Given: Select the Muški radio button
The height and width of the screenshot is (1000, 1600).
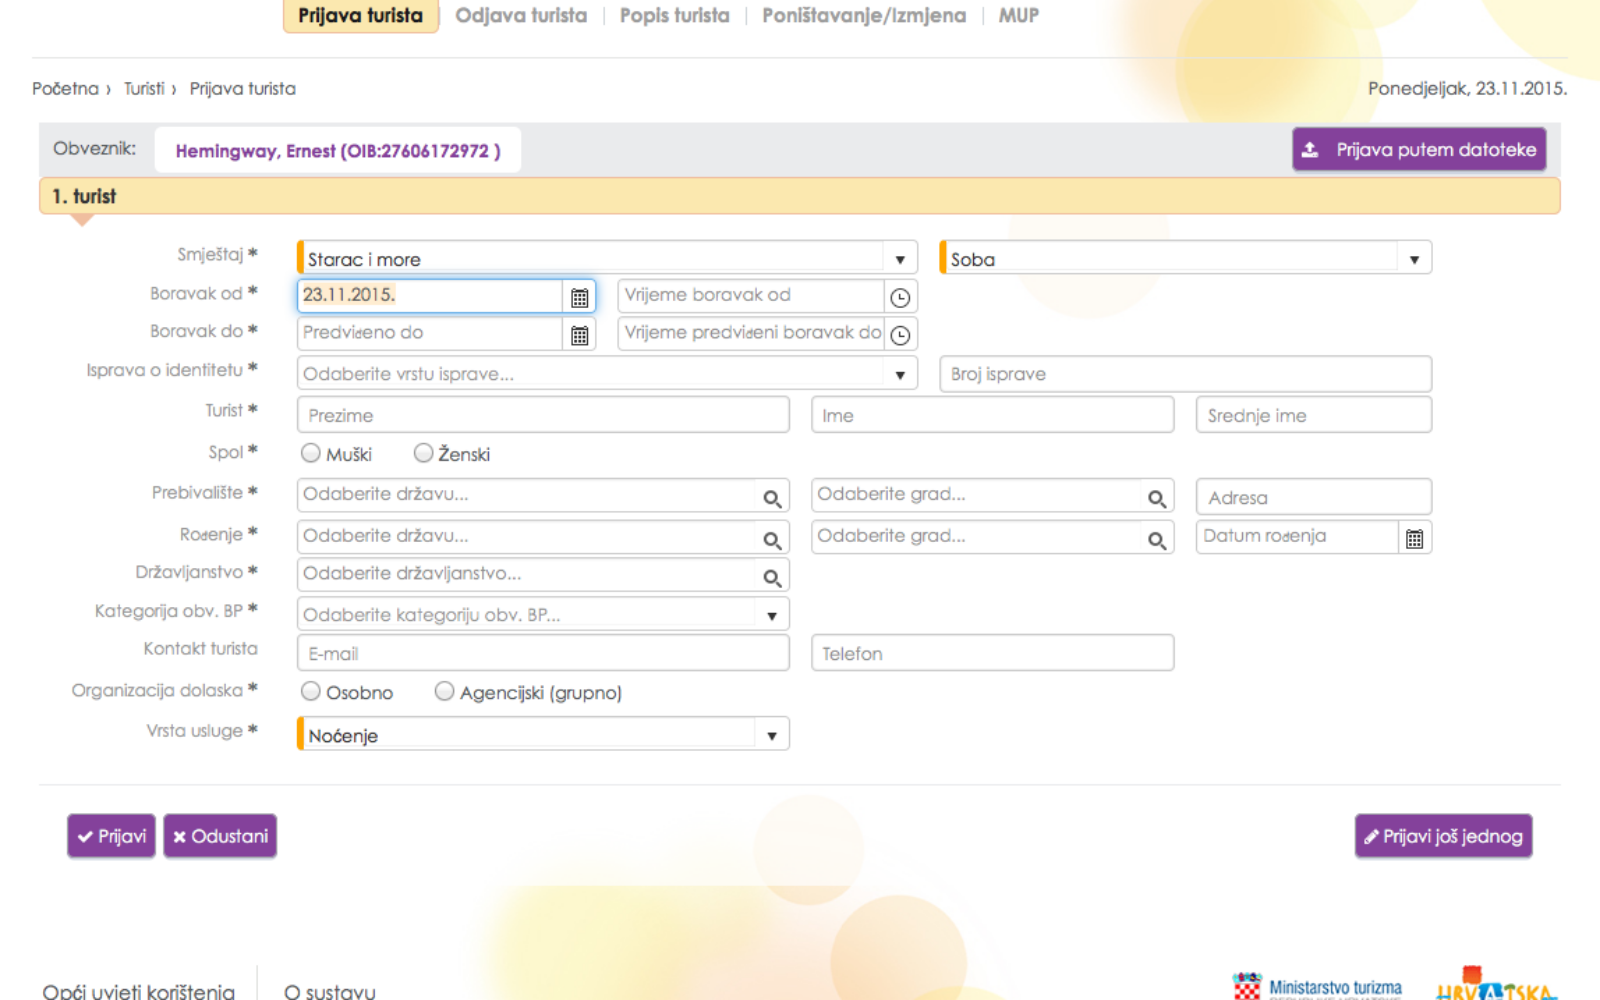Looking at the screenshot, I should 311,454.
